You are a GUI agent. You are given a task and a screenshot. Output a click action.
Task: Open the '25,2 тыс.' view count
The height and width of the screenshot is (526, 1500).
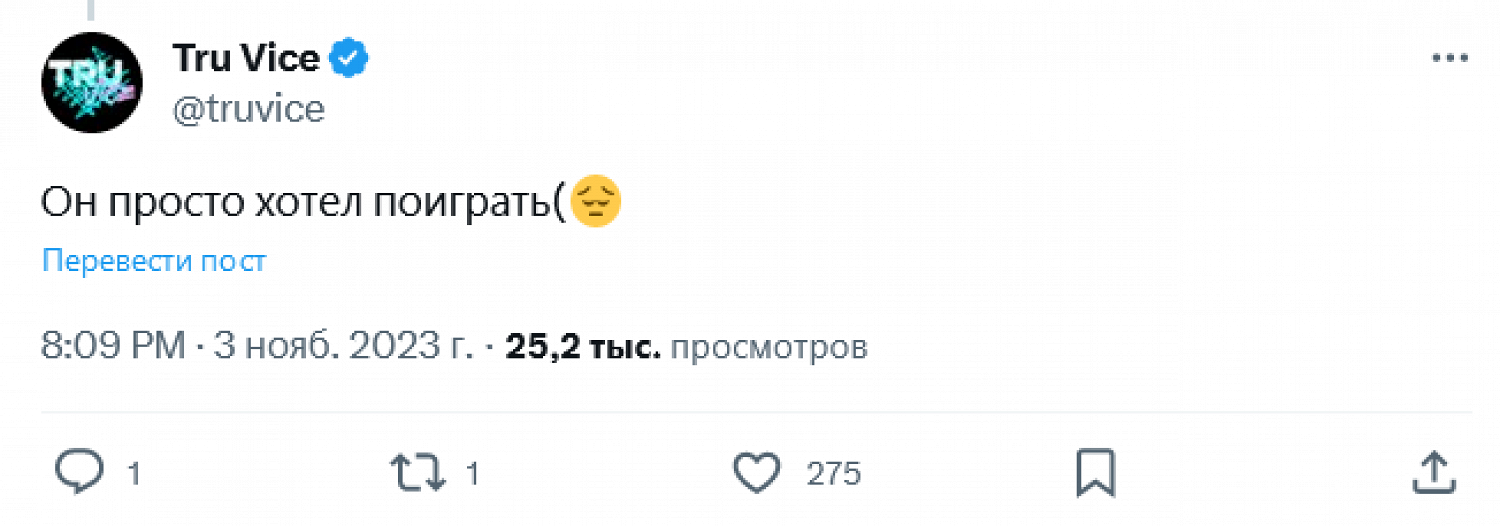583,347
